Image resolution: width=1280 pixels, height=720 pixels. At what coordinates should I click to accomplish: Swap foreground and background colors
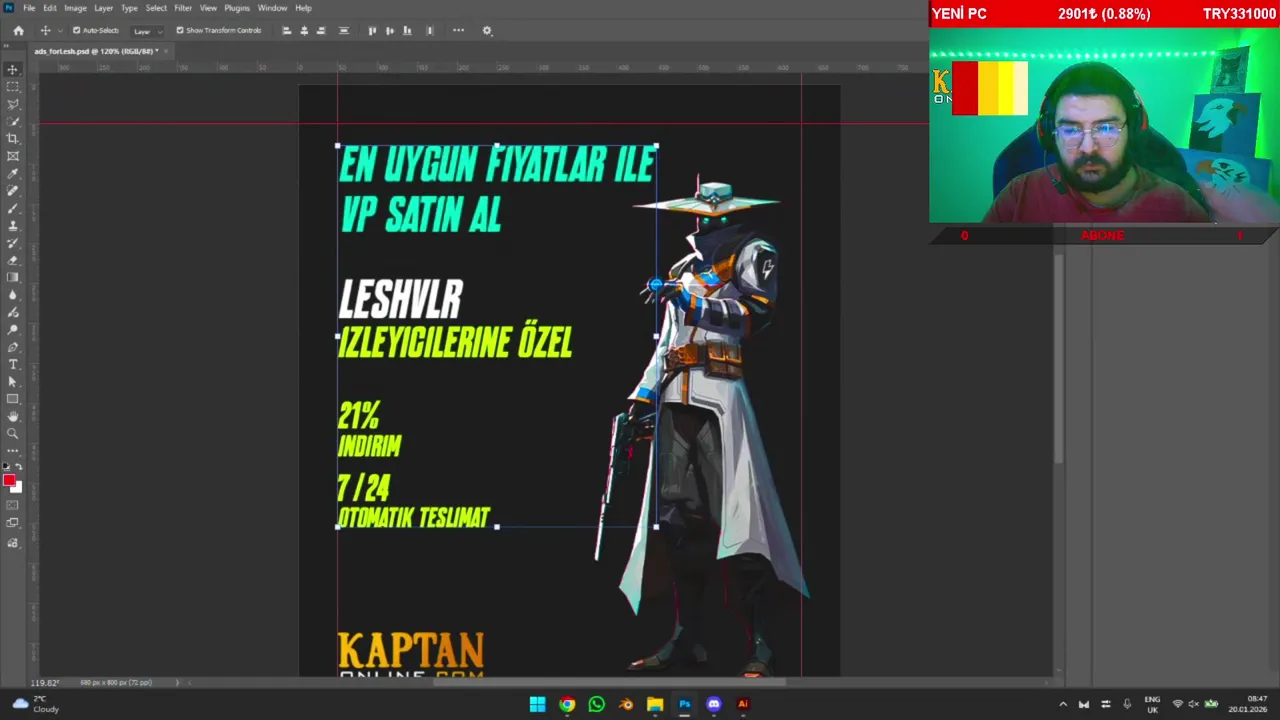pos(18,467)
